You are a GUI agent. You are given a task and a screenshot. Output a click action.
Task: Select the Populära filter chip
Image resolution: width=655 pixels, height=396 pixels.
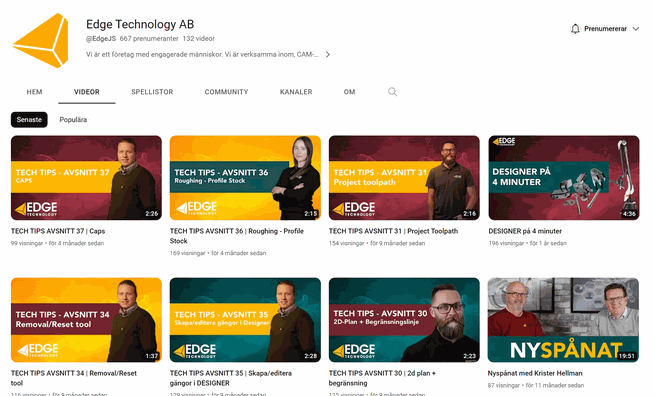(x=73, y=119)
